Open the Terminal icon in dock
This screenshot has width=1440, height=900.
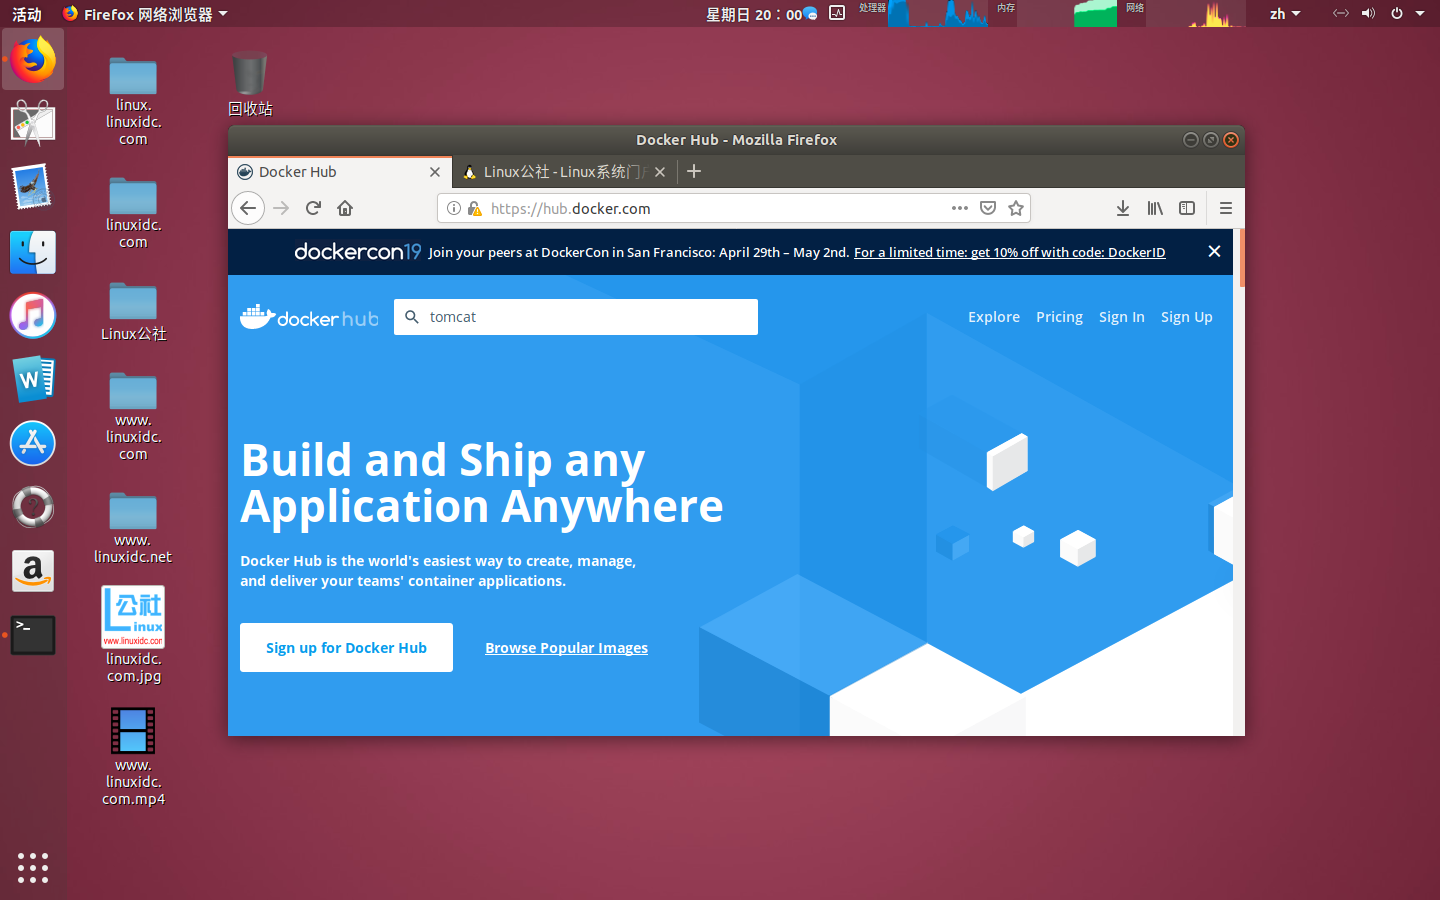pos(33,635)
